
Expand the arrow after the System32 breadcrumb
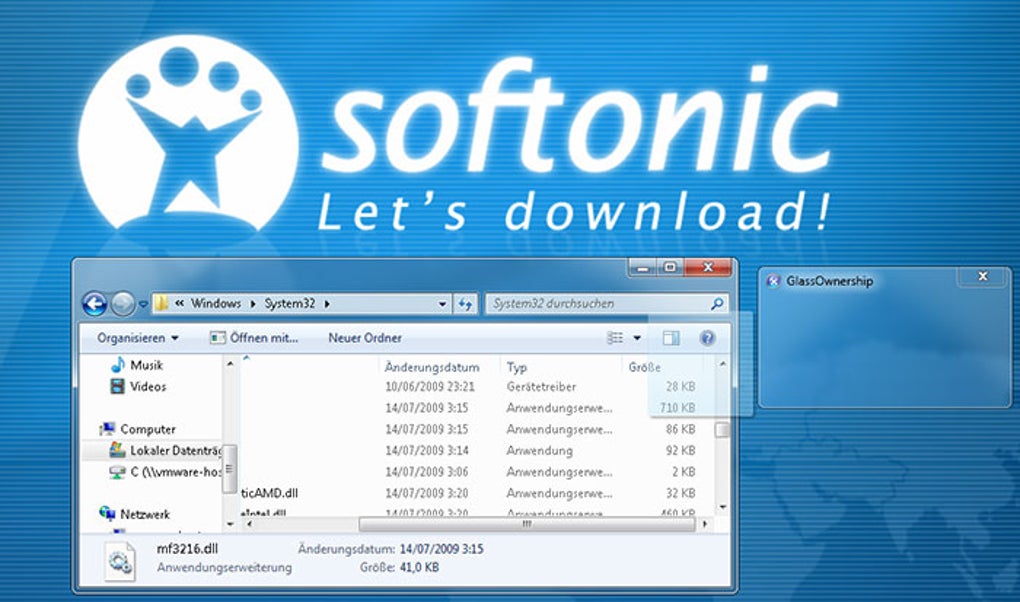tap(327, 304)
